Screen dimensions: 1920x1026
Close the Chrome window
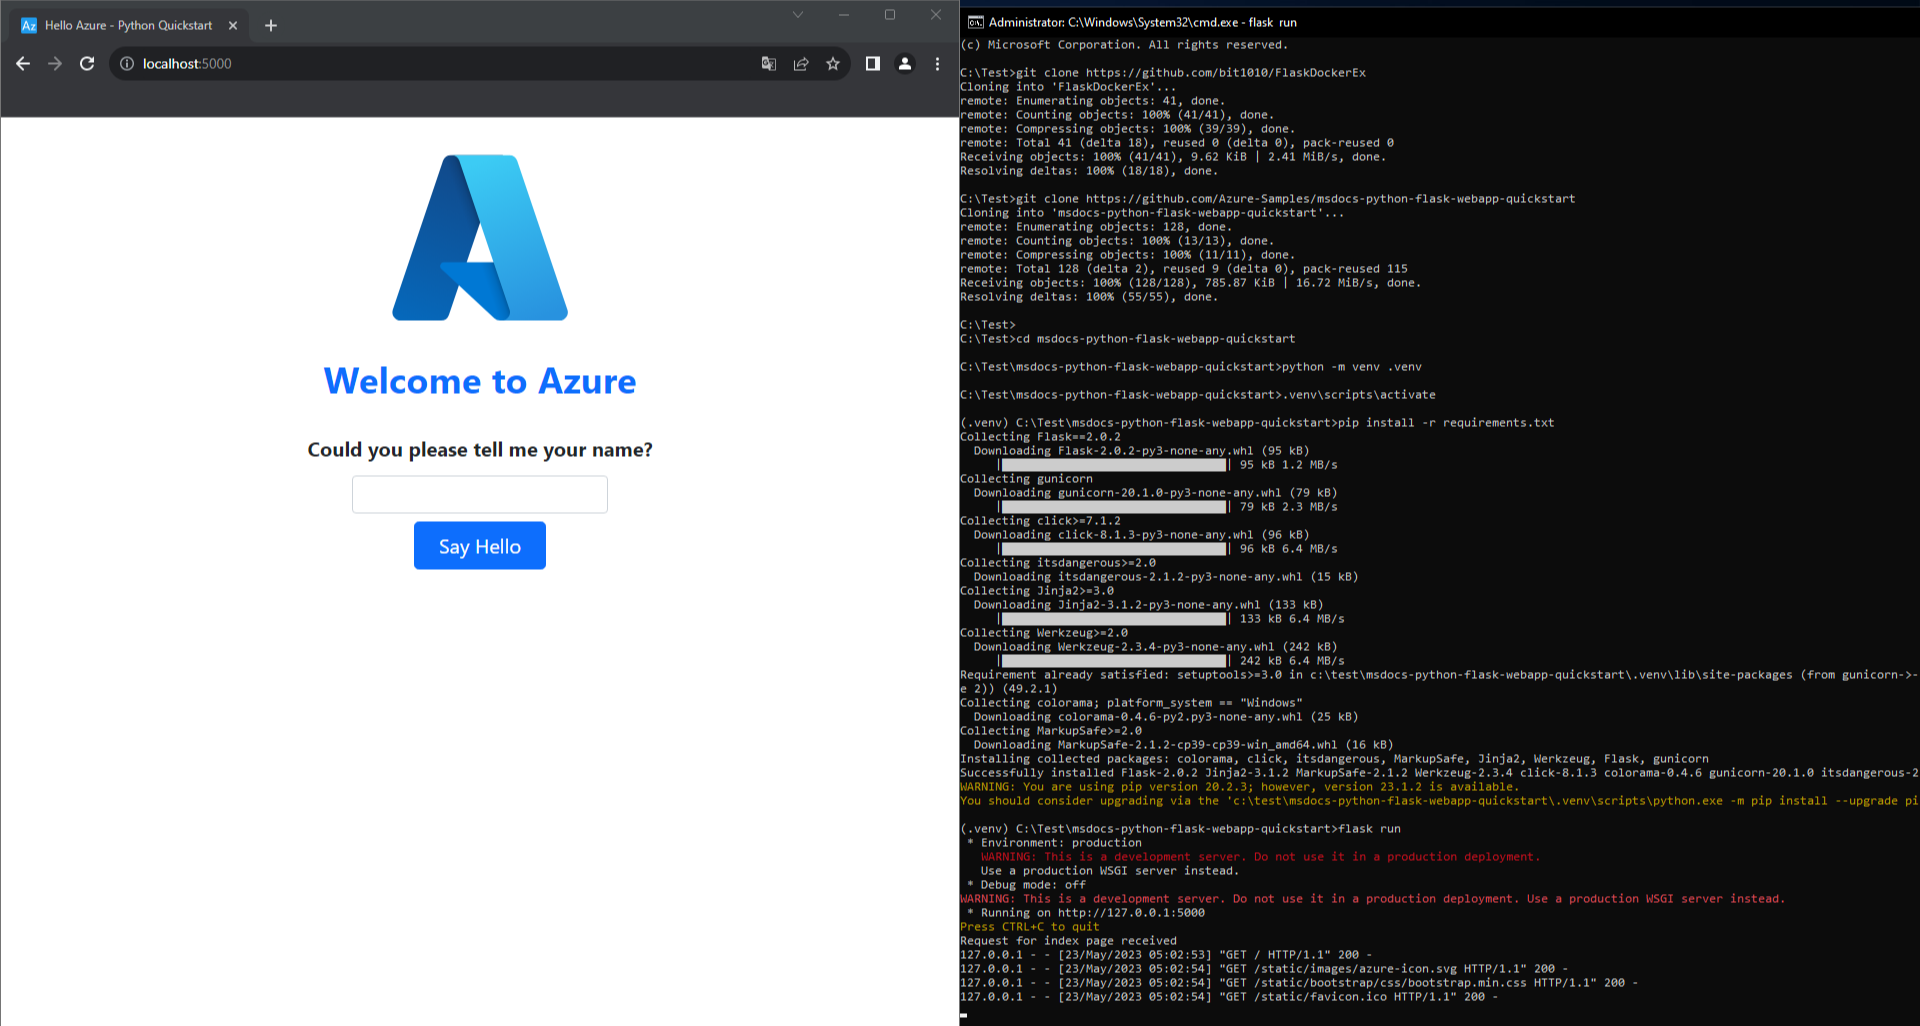(936, 14)
